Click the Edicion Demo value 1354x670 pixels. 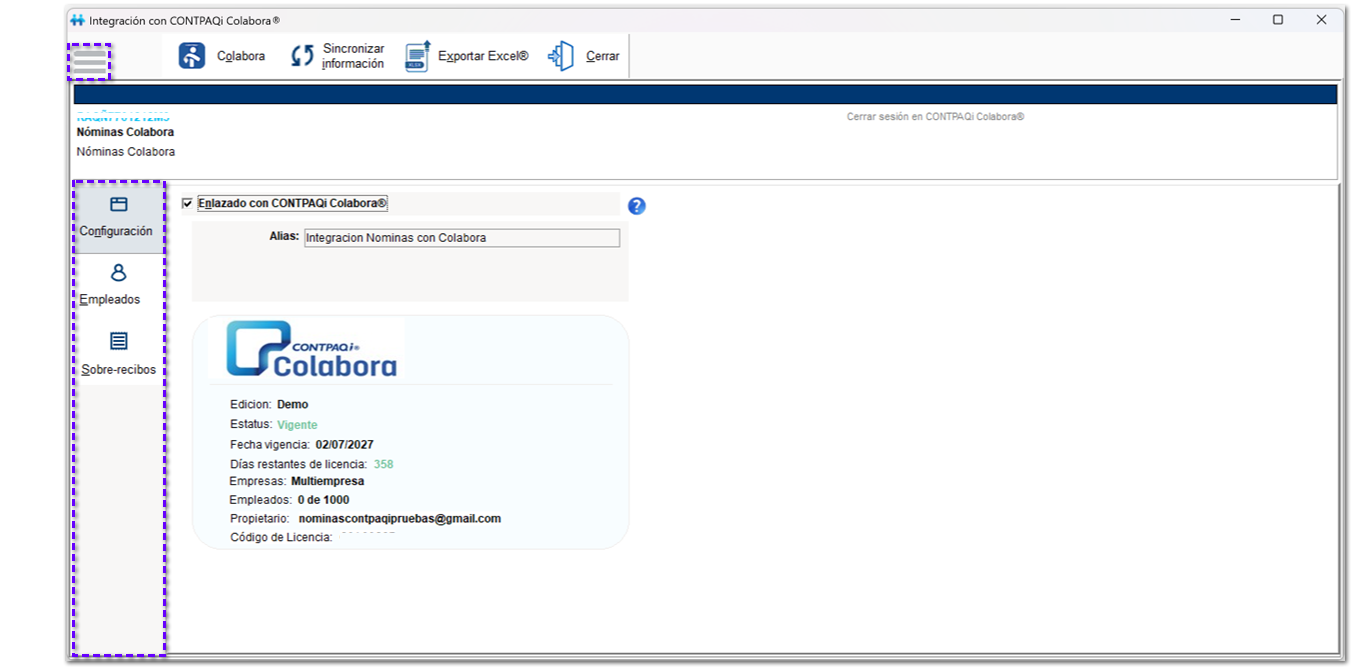click(293, 405)
